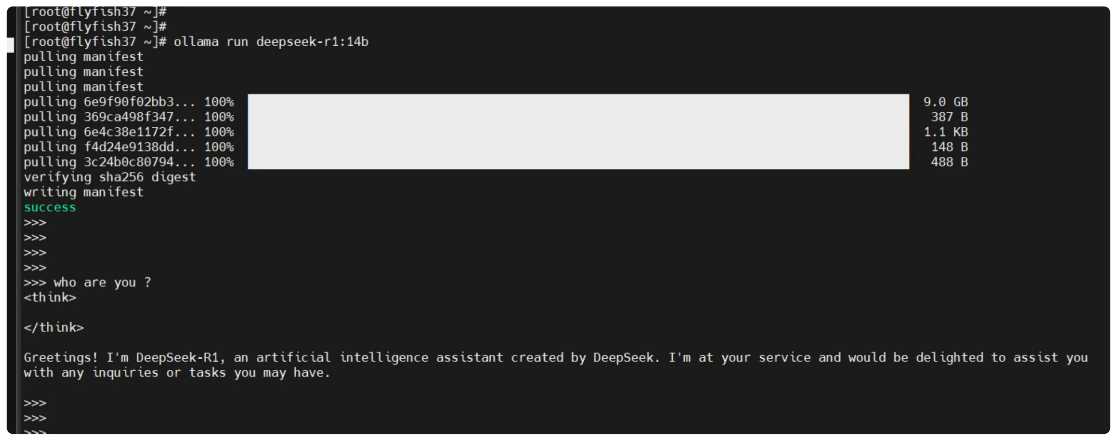Click the closing </think> tag
Viewport: 1119px width, 439px height.
[54, 328]
